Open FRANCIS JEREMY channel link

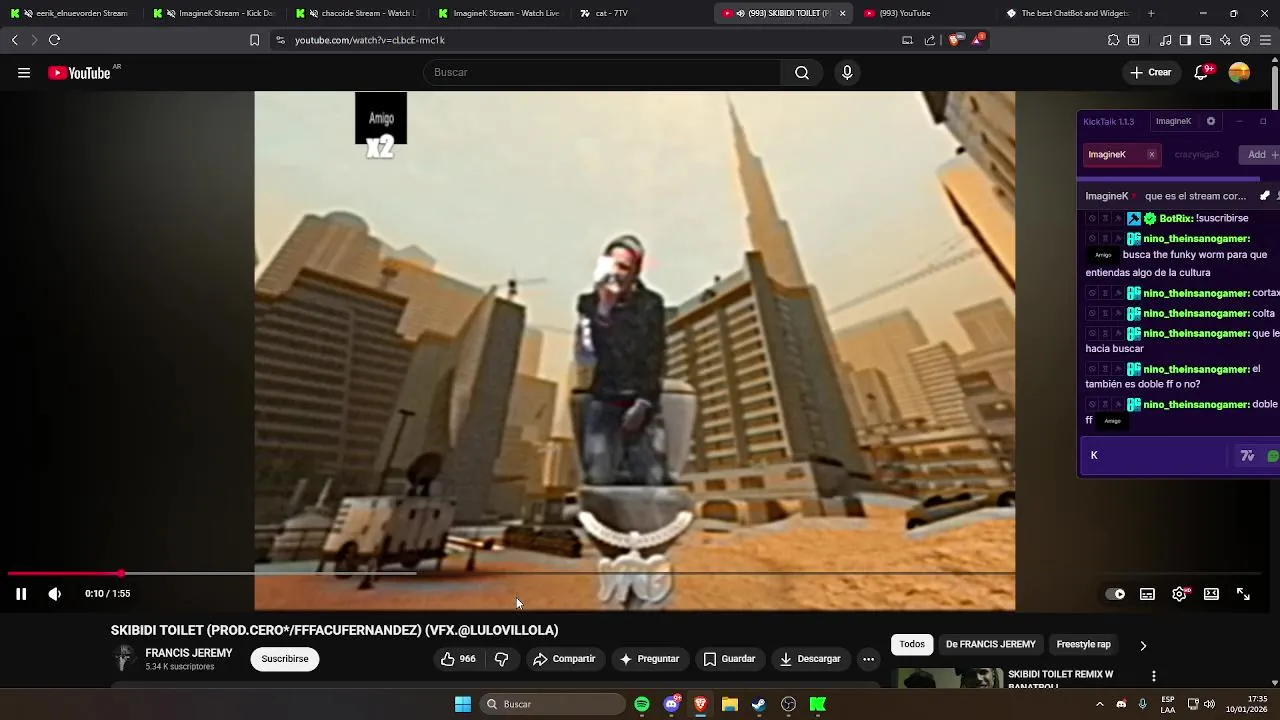tap(189, 653)
